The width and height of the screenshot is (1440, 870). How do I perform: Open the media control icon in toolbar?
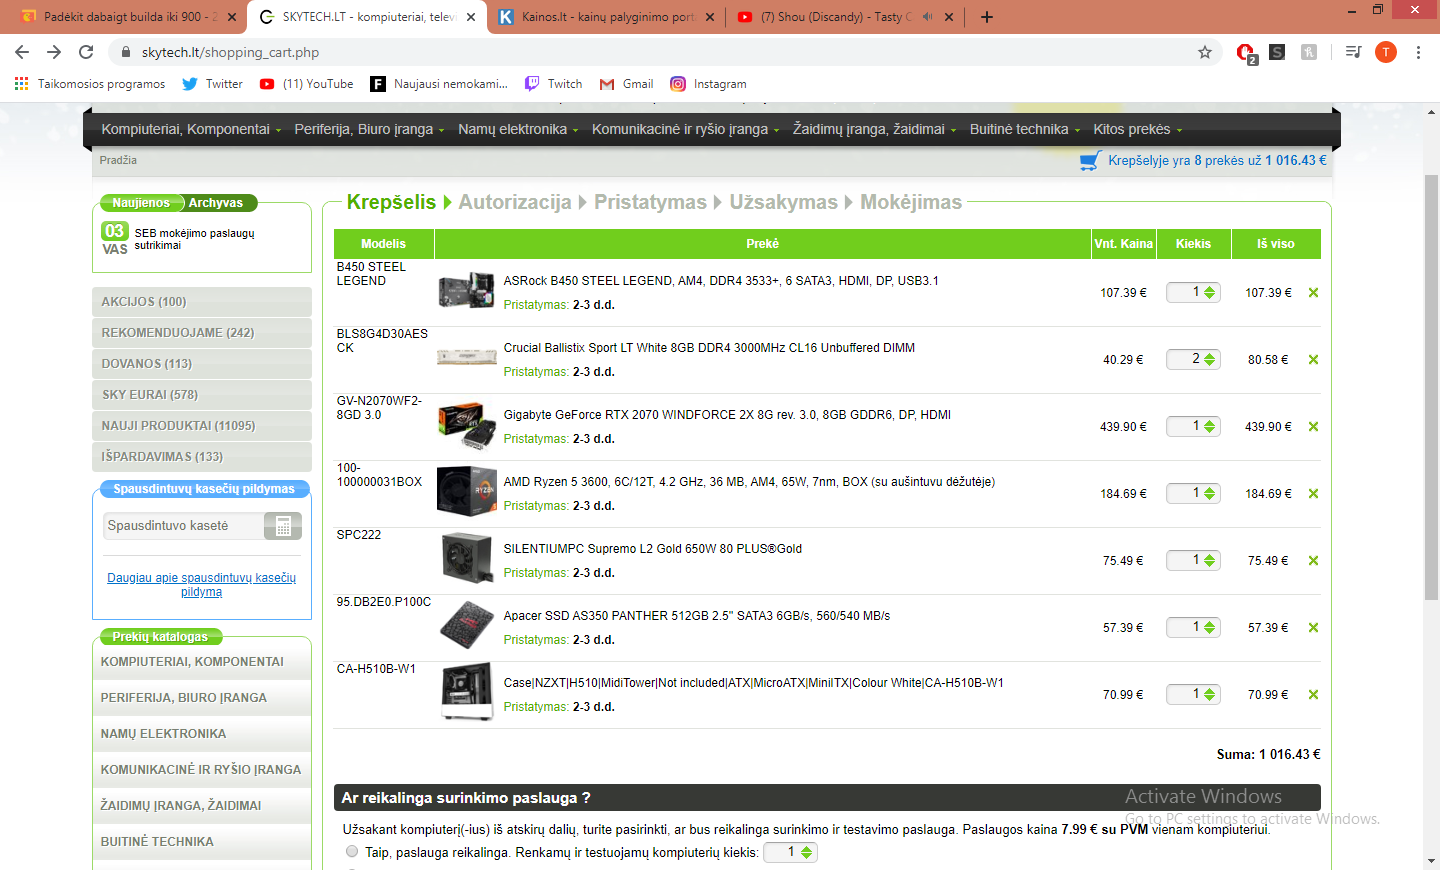(x=1353, y=52)
